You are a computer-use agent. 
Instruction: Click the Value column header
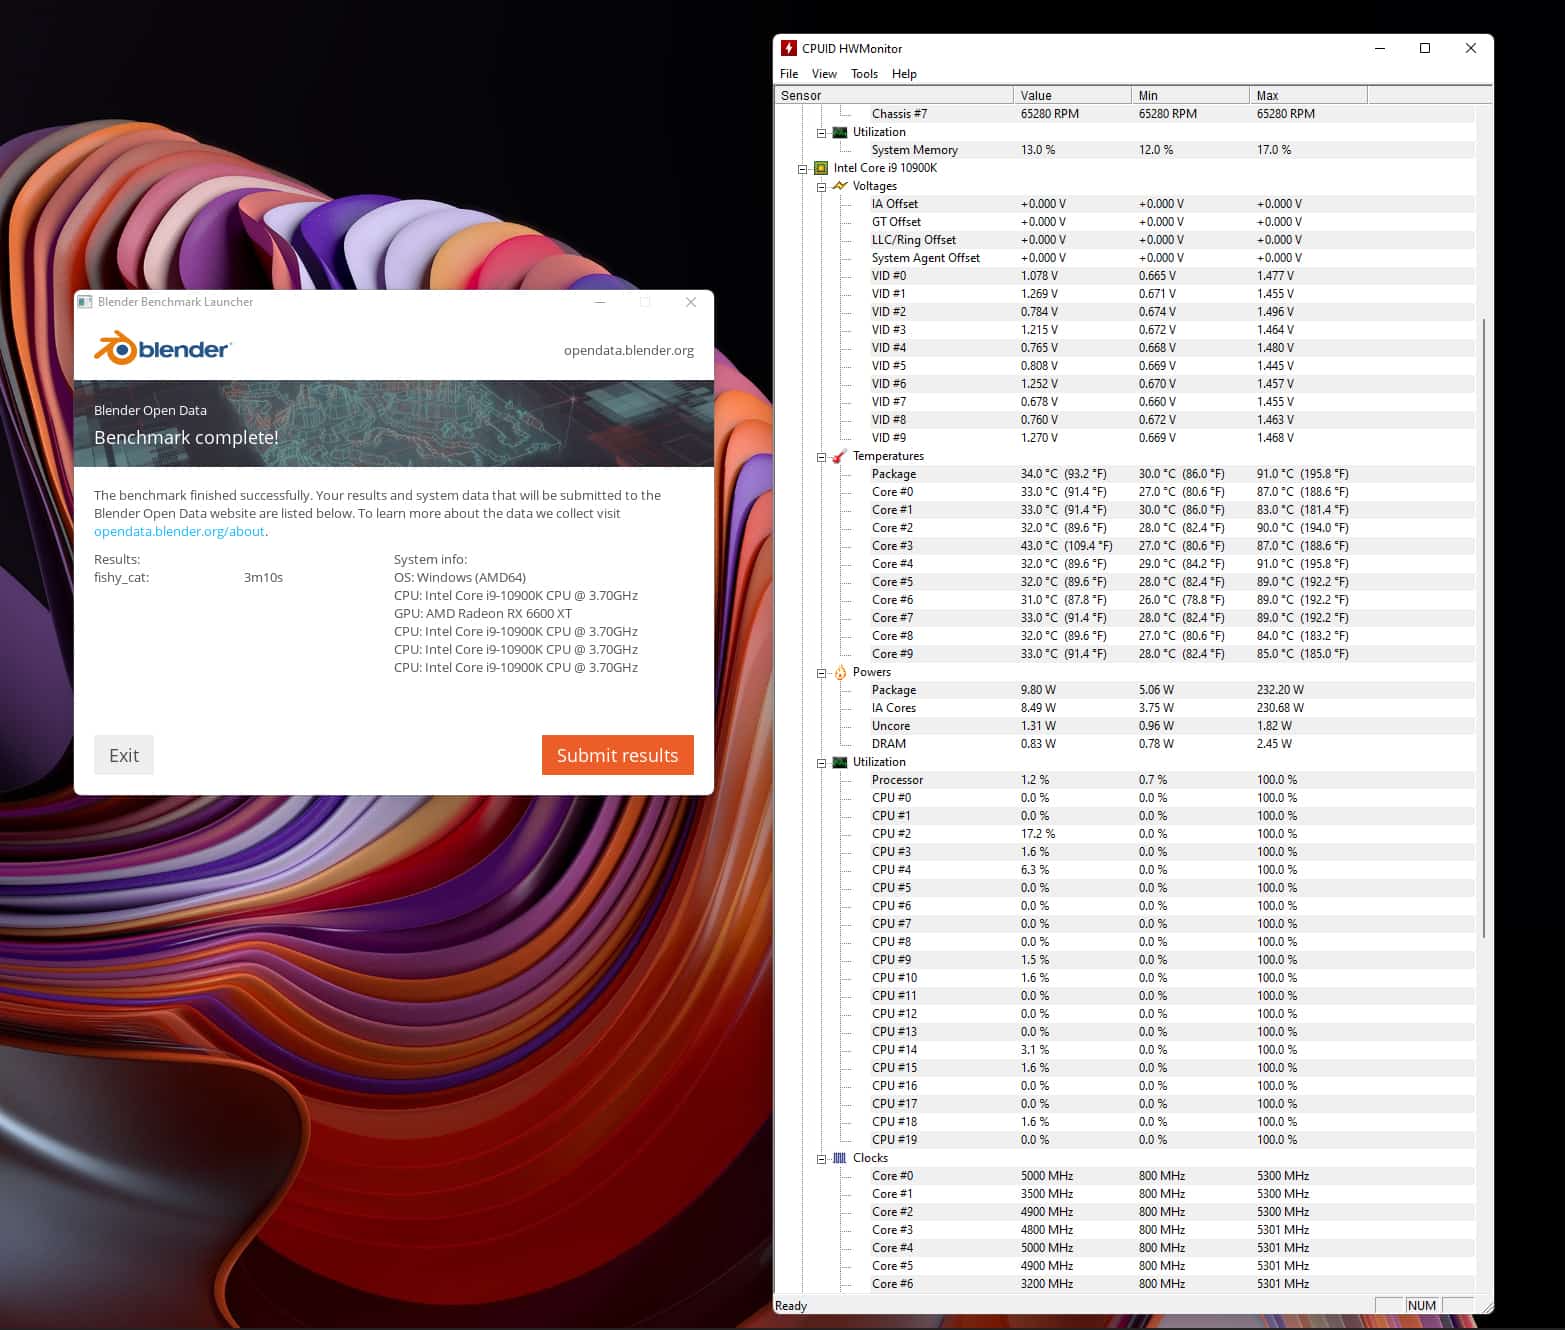tap(1072, 95)
